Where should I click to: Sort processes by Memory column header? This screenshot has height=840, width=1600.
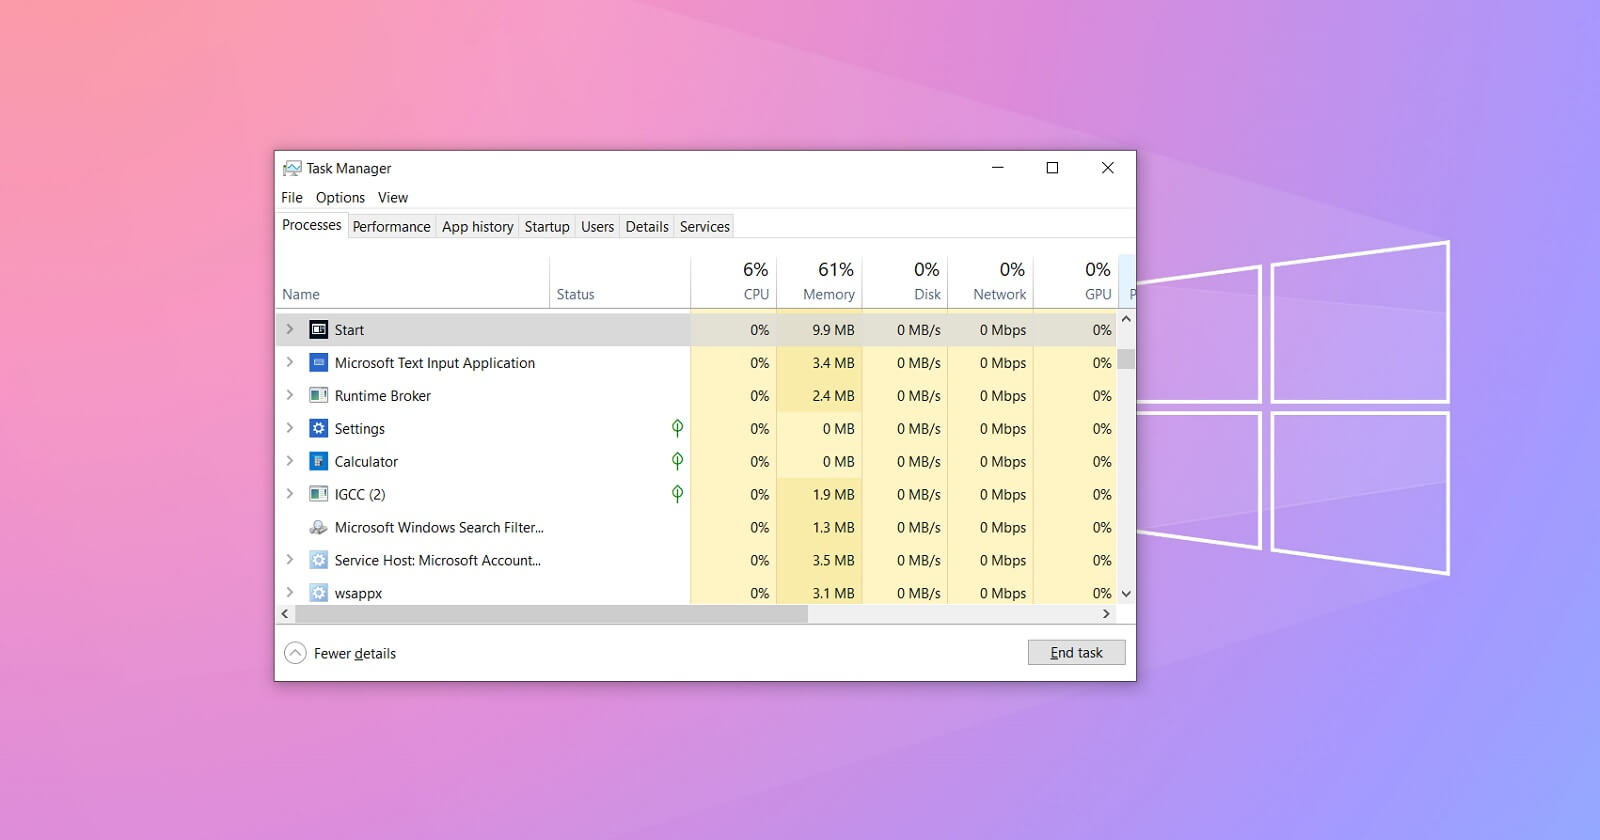point(819,281)
